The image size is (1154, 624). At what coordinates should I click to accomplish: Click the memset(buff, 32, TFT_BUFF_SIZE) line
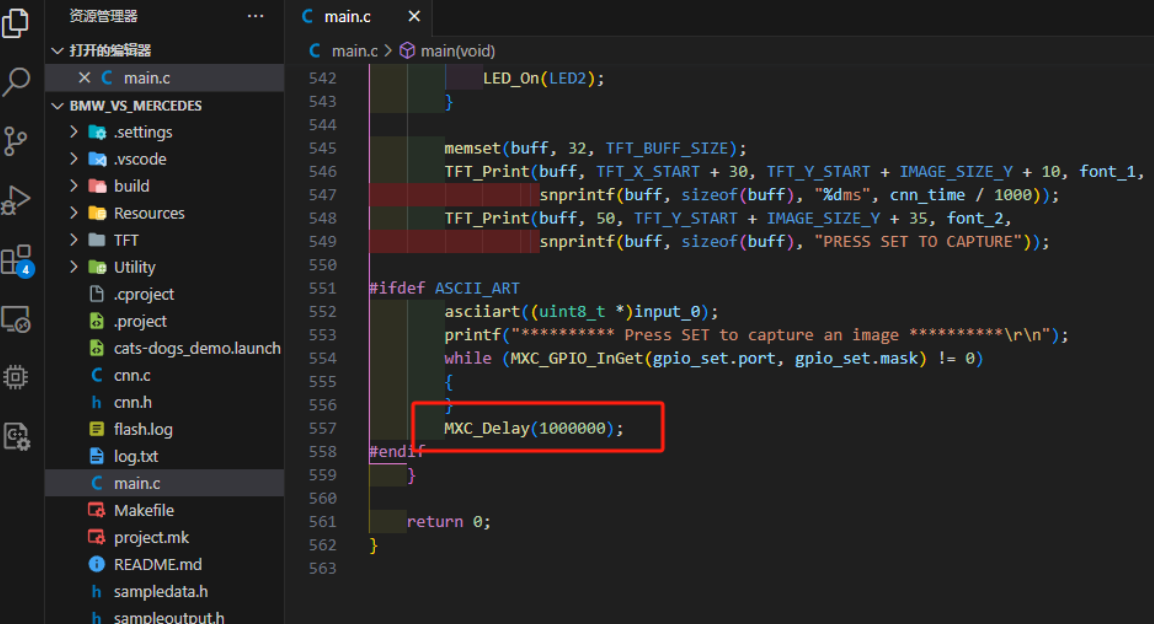(595, 149)
